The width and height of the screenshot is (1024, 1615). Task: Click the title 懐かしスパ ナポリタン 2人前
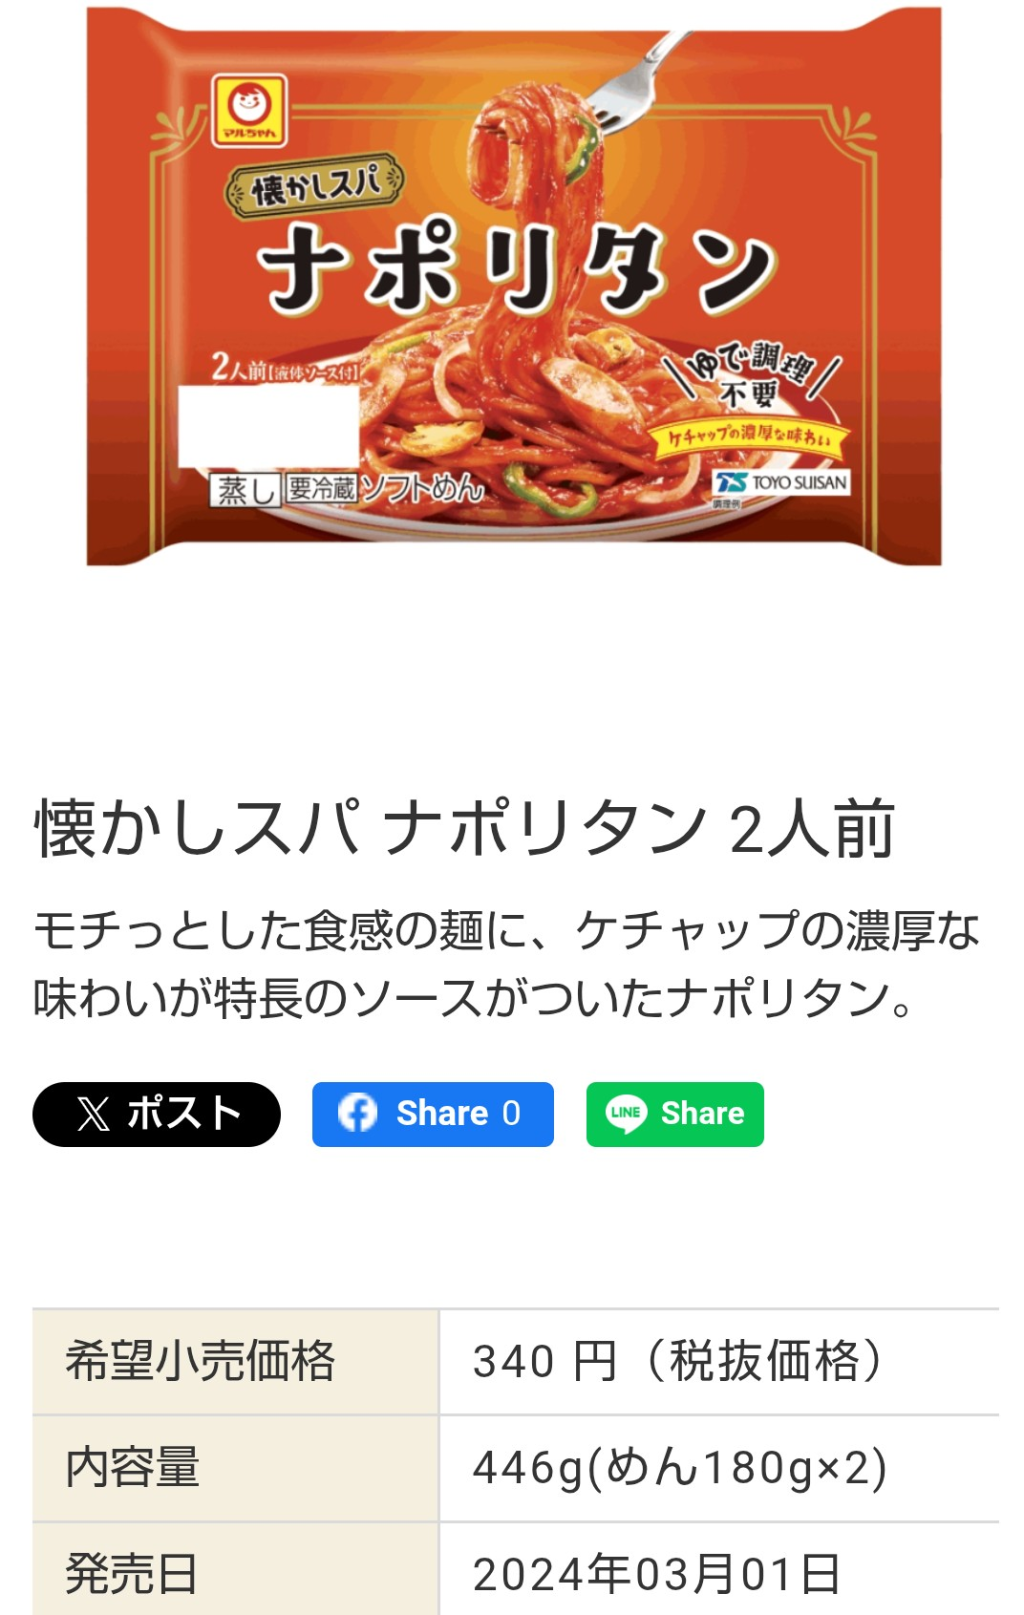tap(465, 829)
